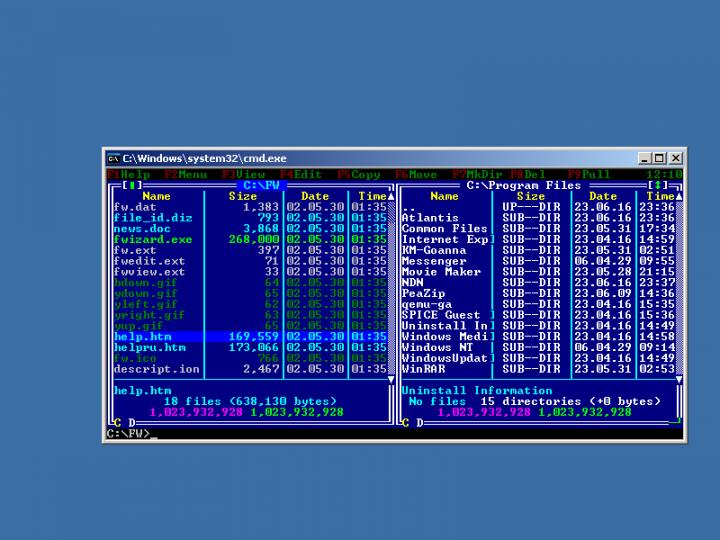
Task: Select fwizard.exe in the left panel
Action: coord(153,240)
